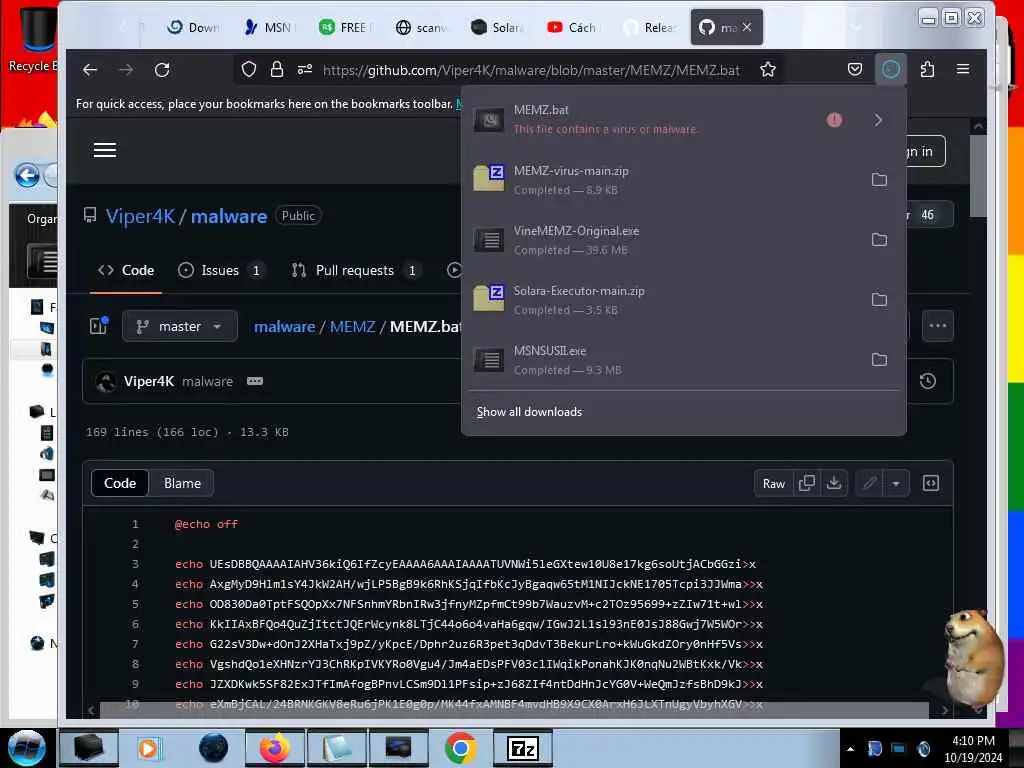Go back to the previous page in Firefox
Viewport: 1024px width, 768px height.
tap(90, 69)
